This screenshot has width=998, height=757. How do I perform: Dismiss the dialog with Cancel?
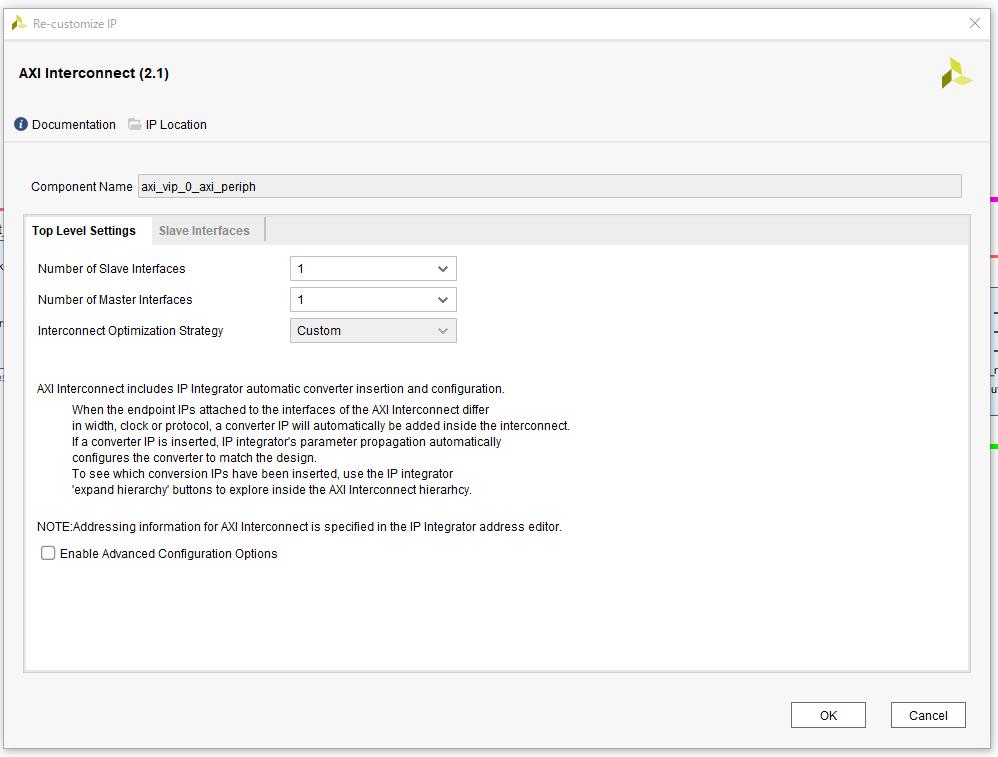(928, 714)
